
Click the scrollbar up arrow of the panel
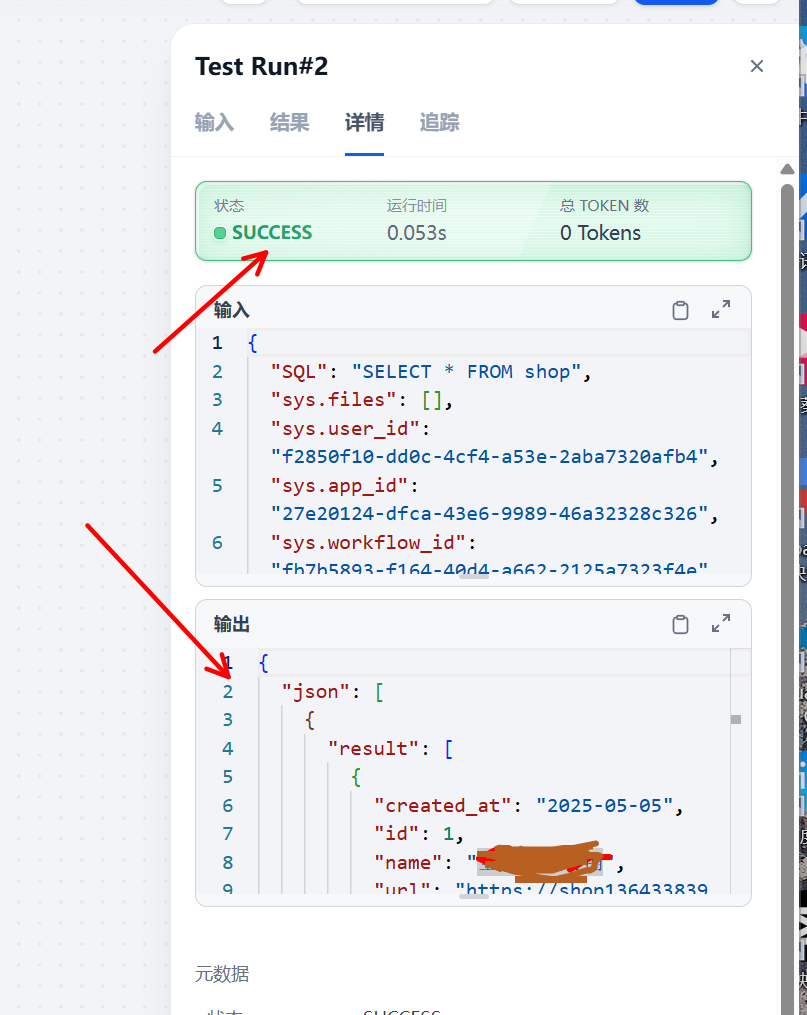(x=787, y=169)
